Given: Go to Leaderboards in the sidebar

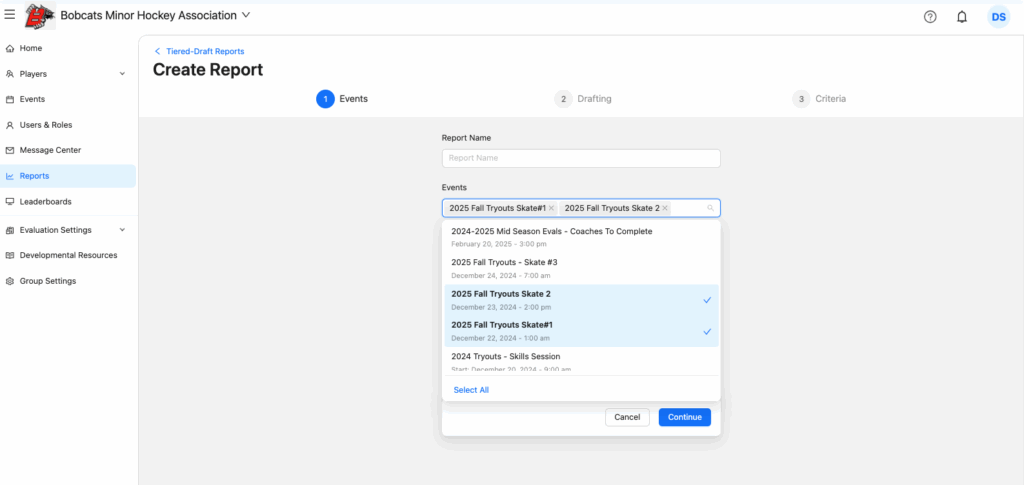Looking at the screenshot, I should 46,201.
